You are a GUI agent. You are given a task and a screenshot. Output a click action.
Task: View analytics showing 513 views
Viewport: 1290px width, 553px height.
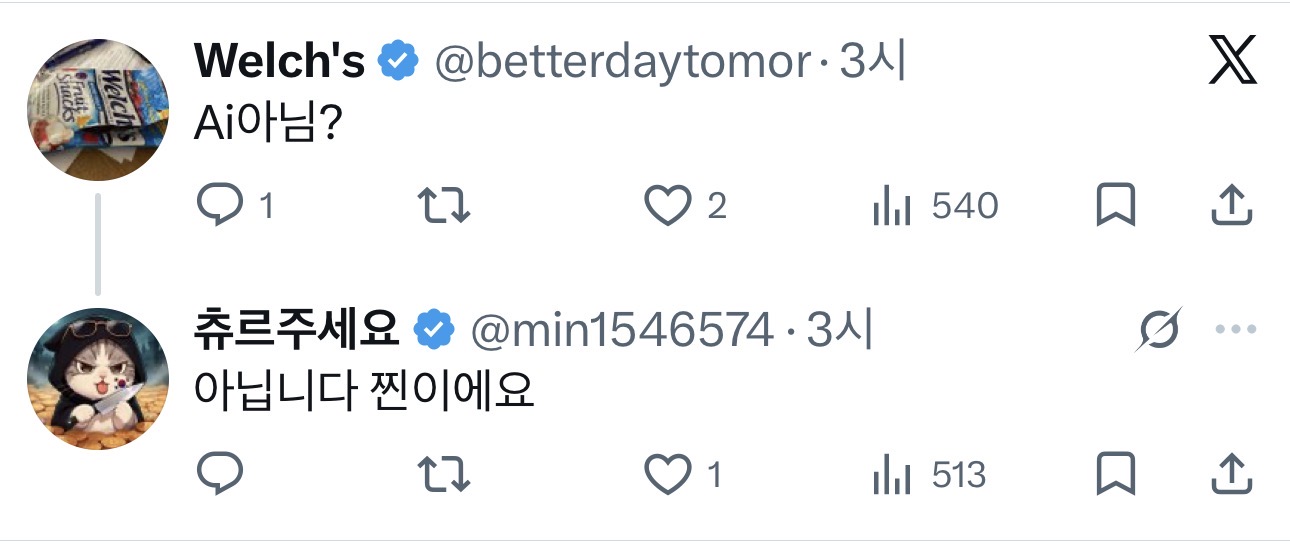click(x=928, y=474)
